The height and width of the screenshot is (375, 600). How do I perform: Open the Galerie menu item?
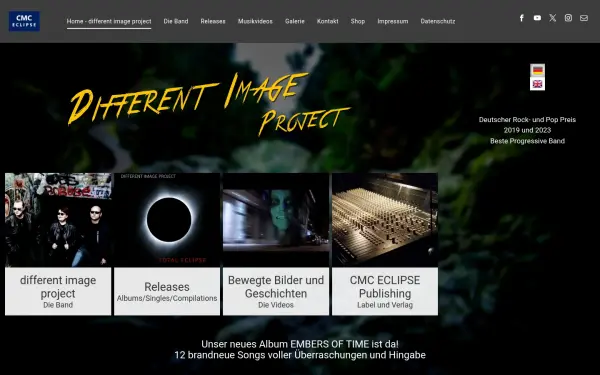tap(295, 21)
